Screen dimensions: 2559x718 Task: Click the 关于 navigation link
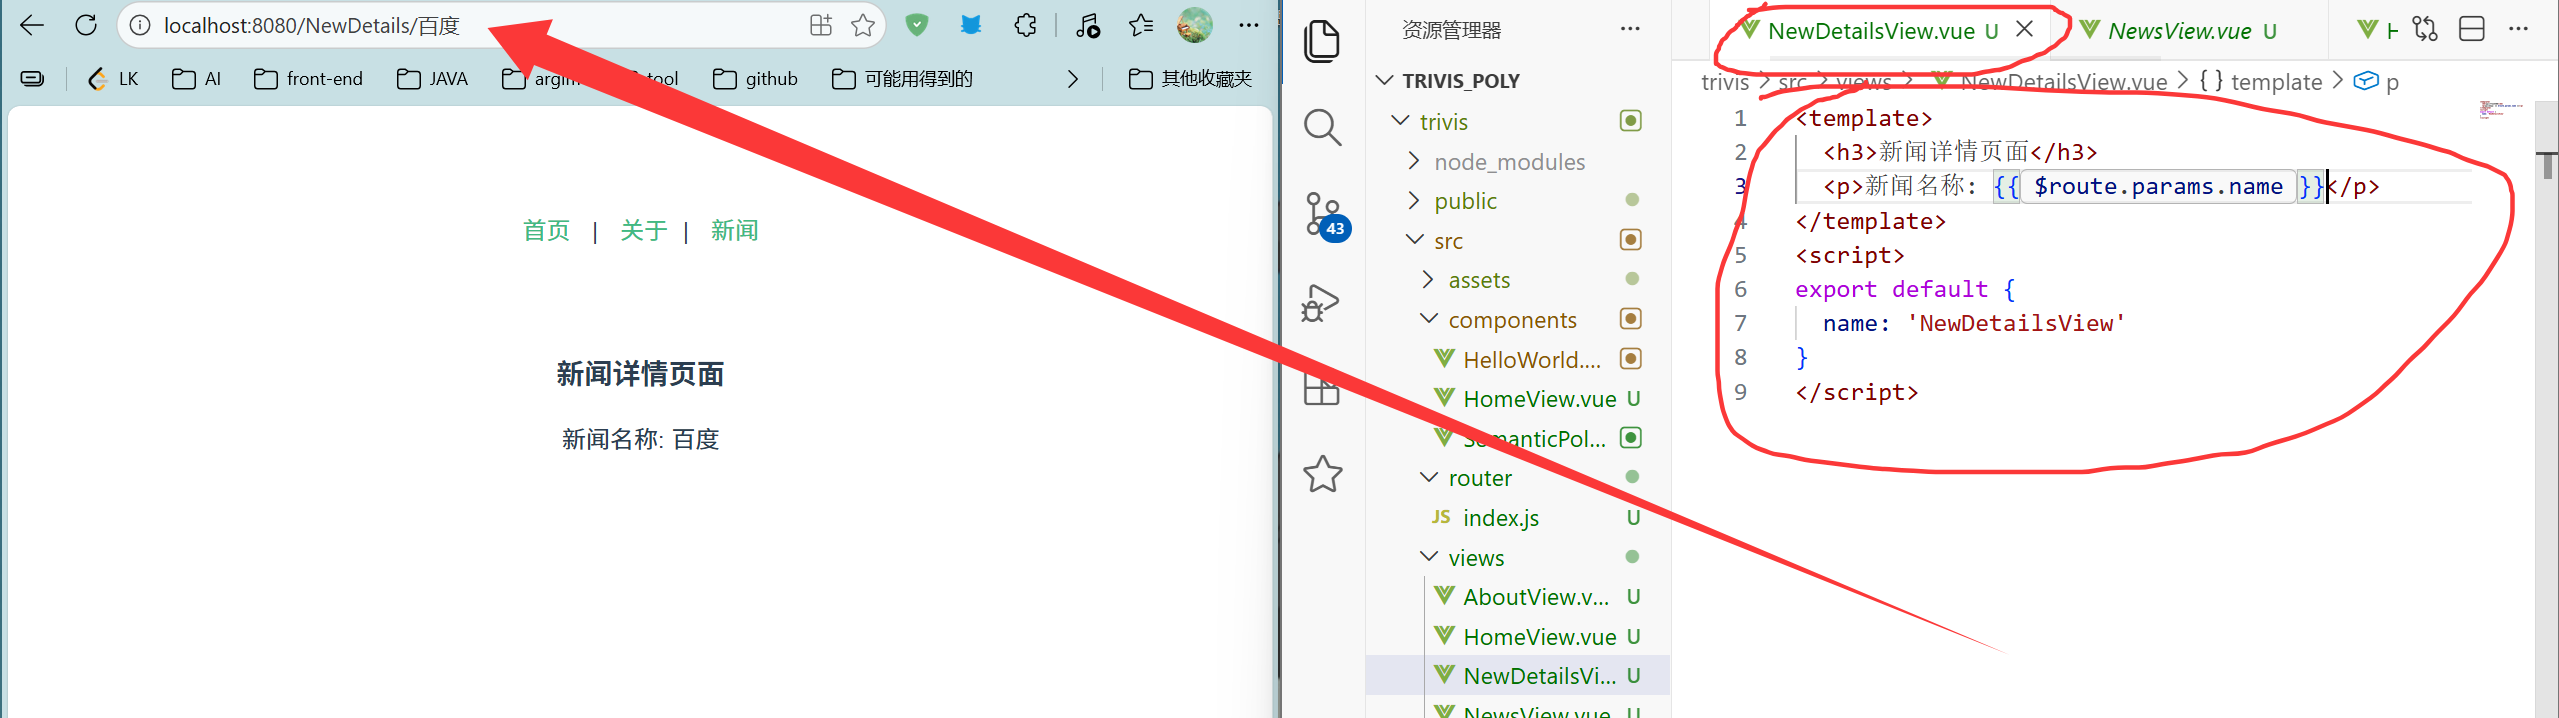click(x=643, y=231)
